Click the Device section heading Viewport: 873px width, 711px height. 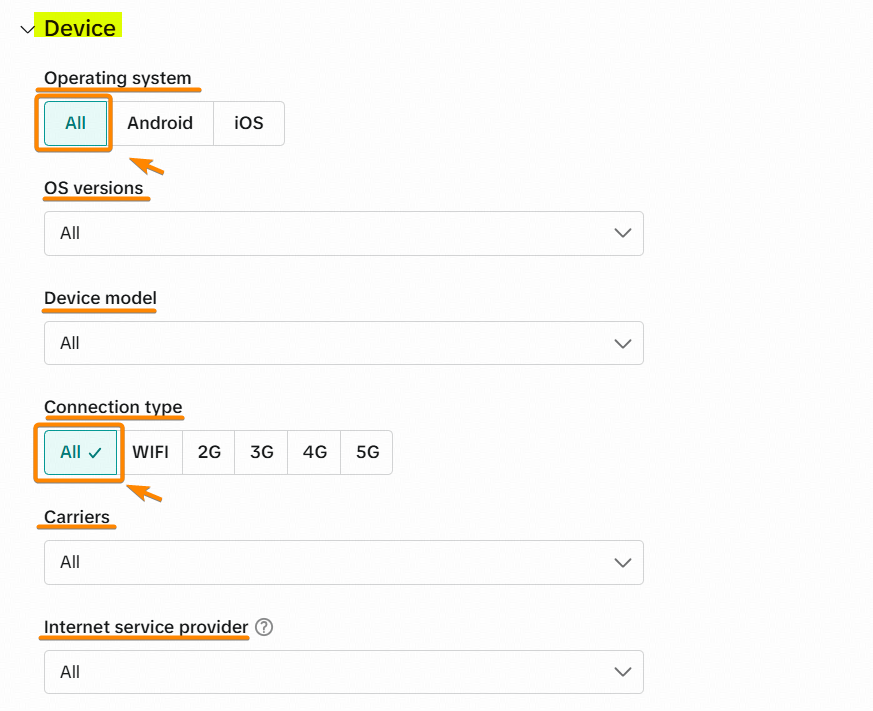80,28
